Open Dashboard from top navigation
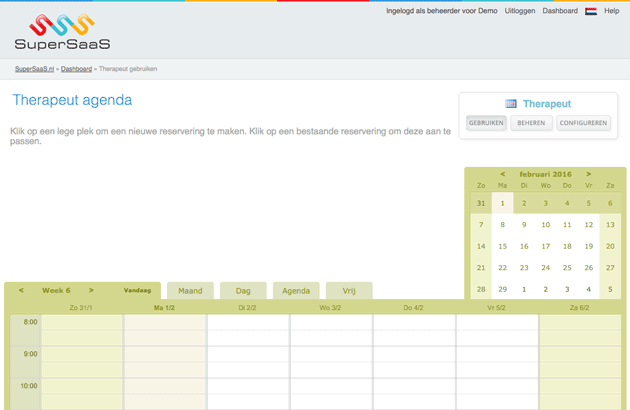Screen dimensions: 630x410 click(x=560, y=11)
